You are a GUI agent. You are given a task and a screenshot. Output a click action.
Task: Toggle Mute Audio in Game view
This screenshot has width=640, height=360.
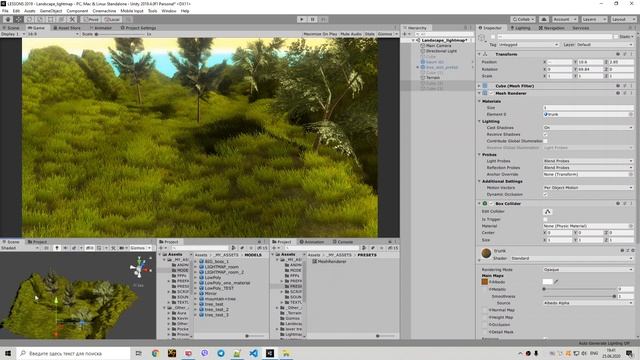click(x=351, y=34)
